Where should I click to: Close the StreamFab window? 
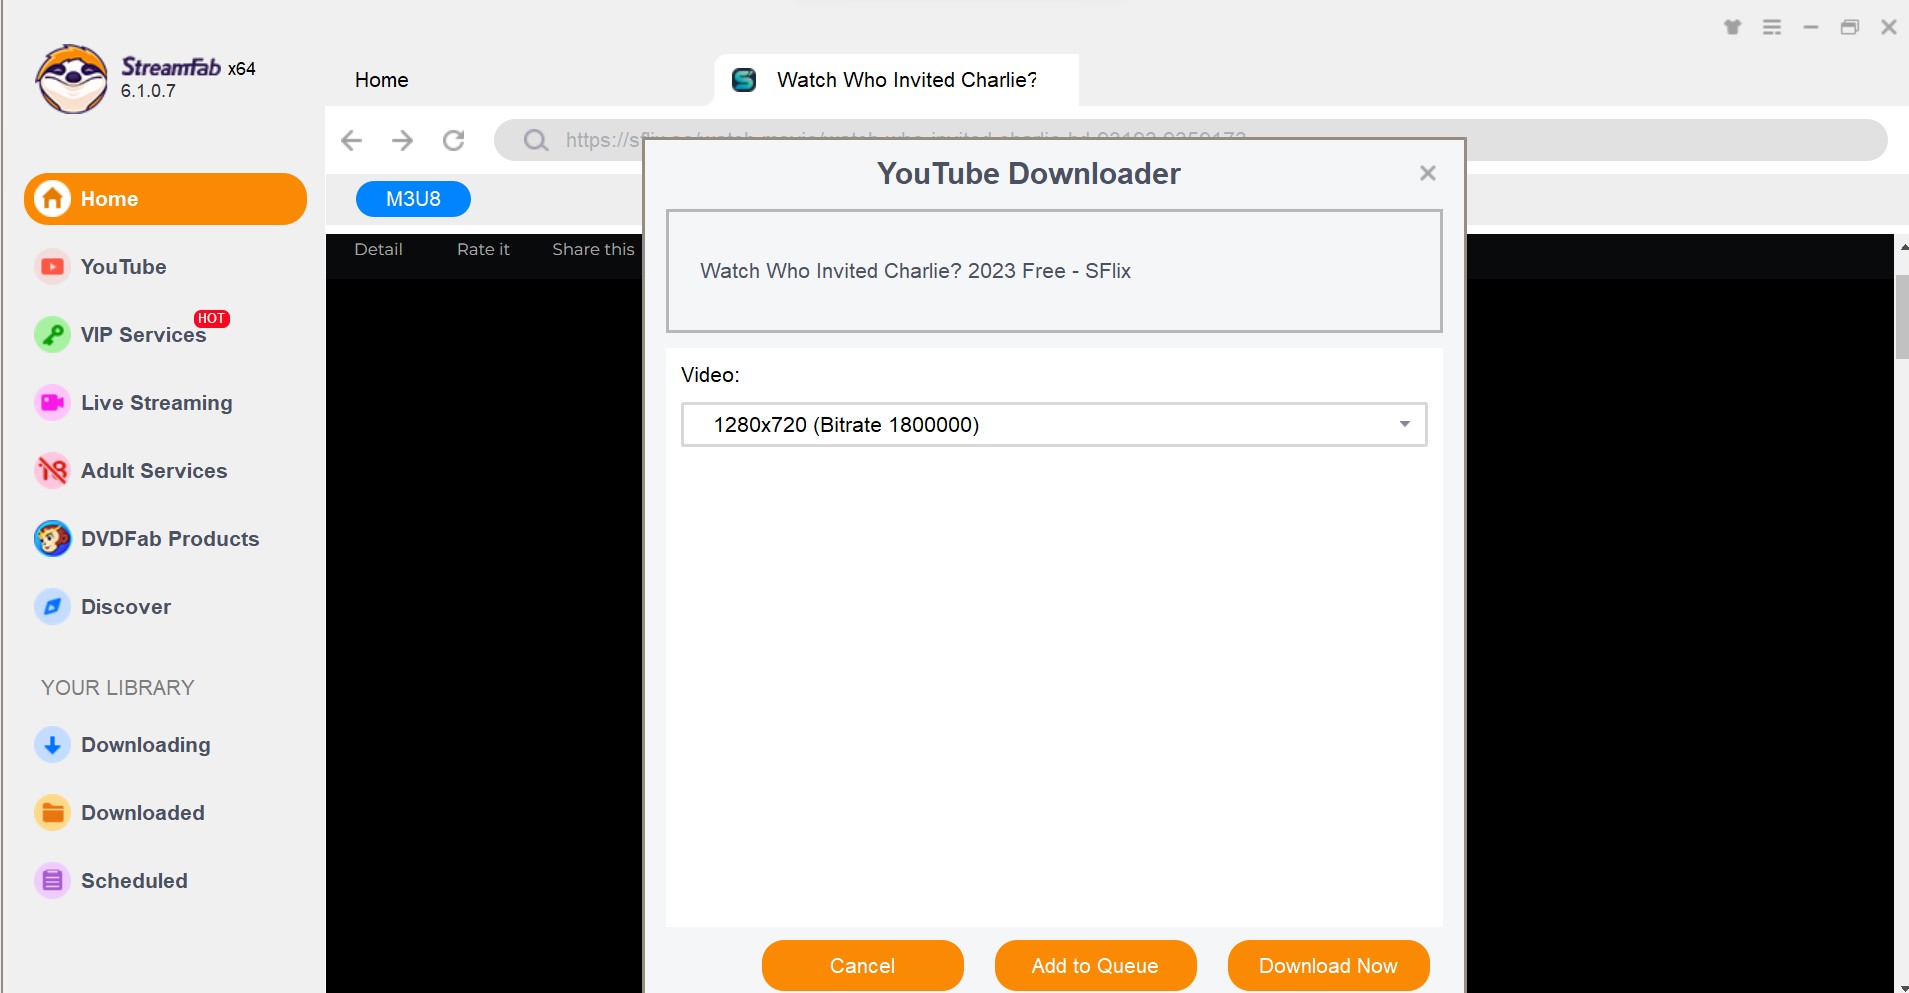tap(1889, 27)
